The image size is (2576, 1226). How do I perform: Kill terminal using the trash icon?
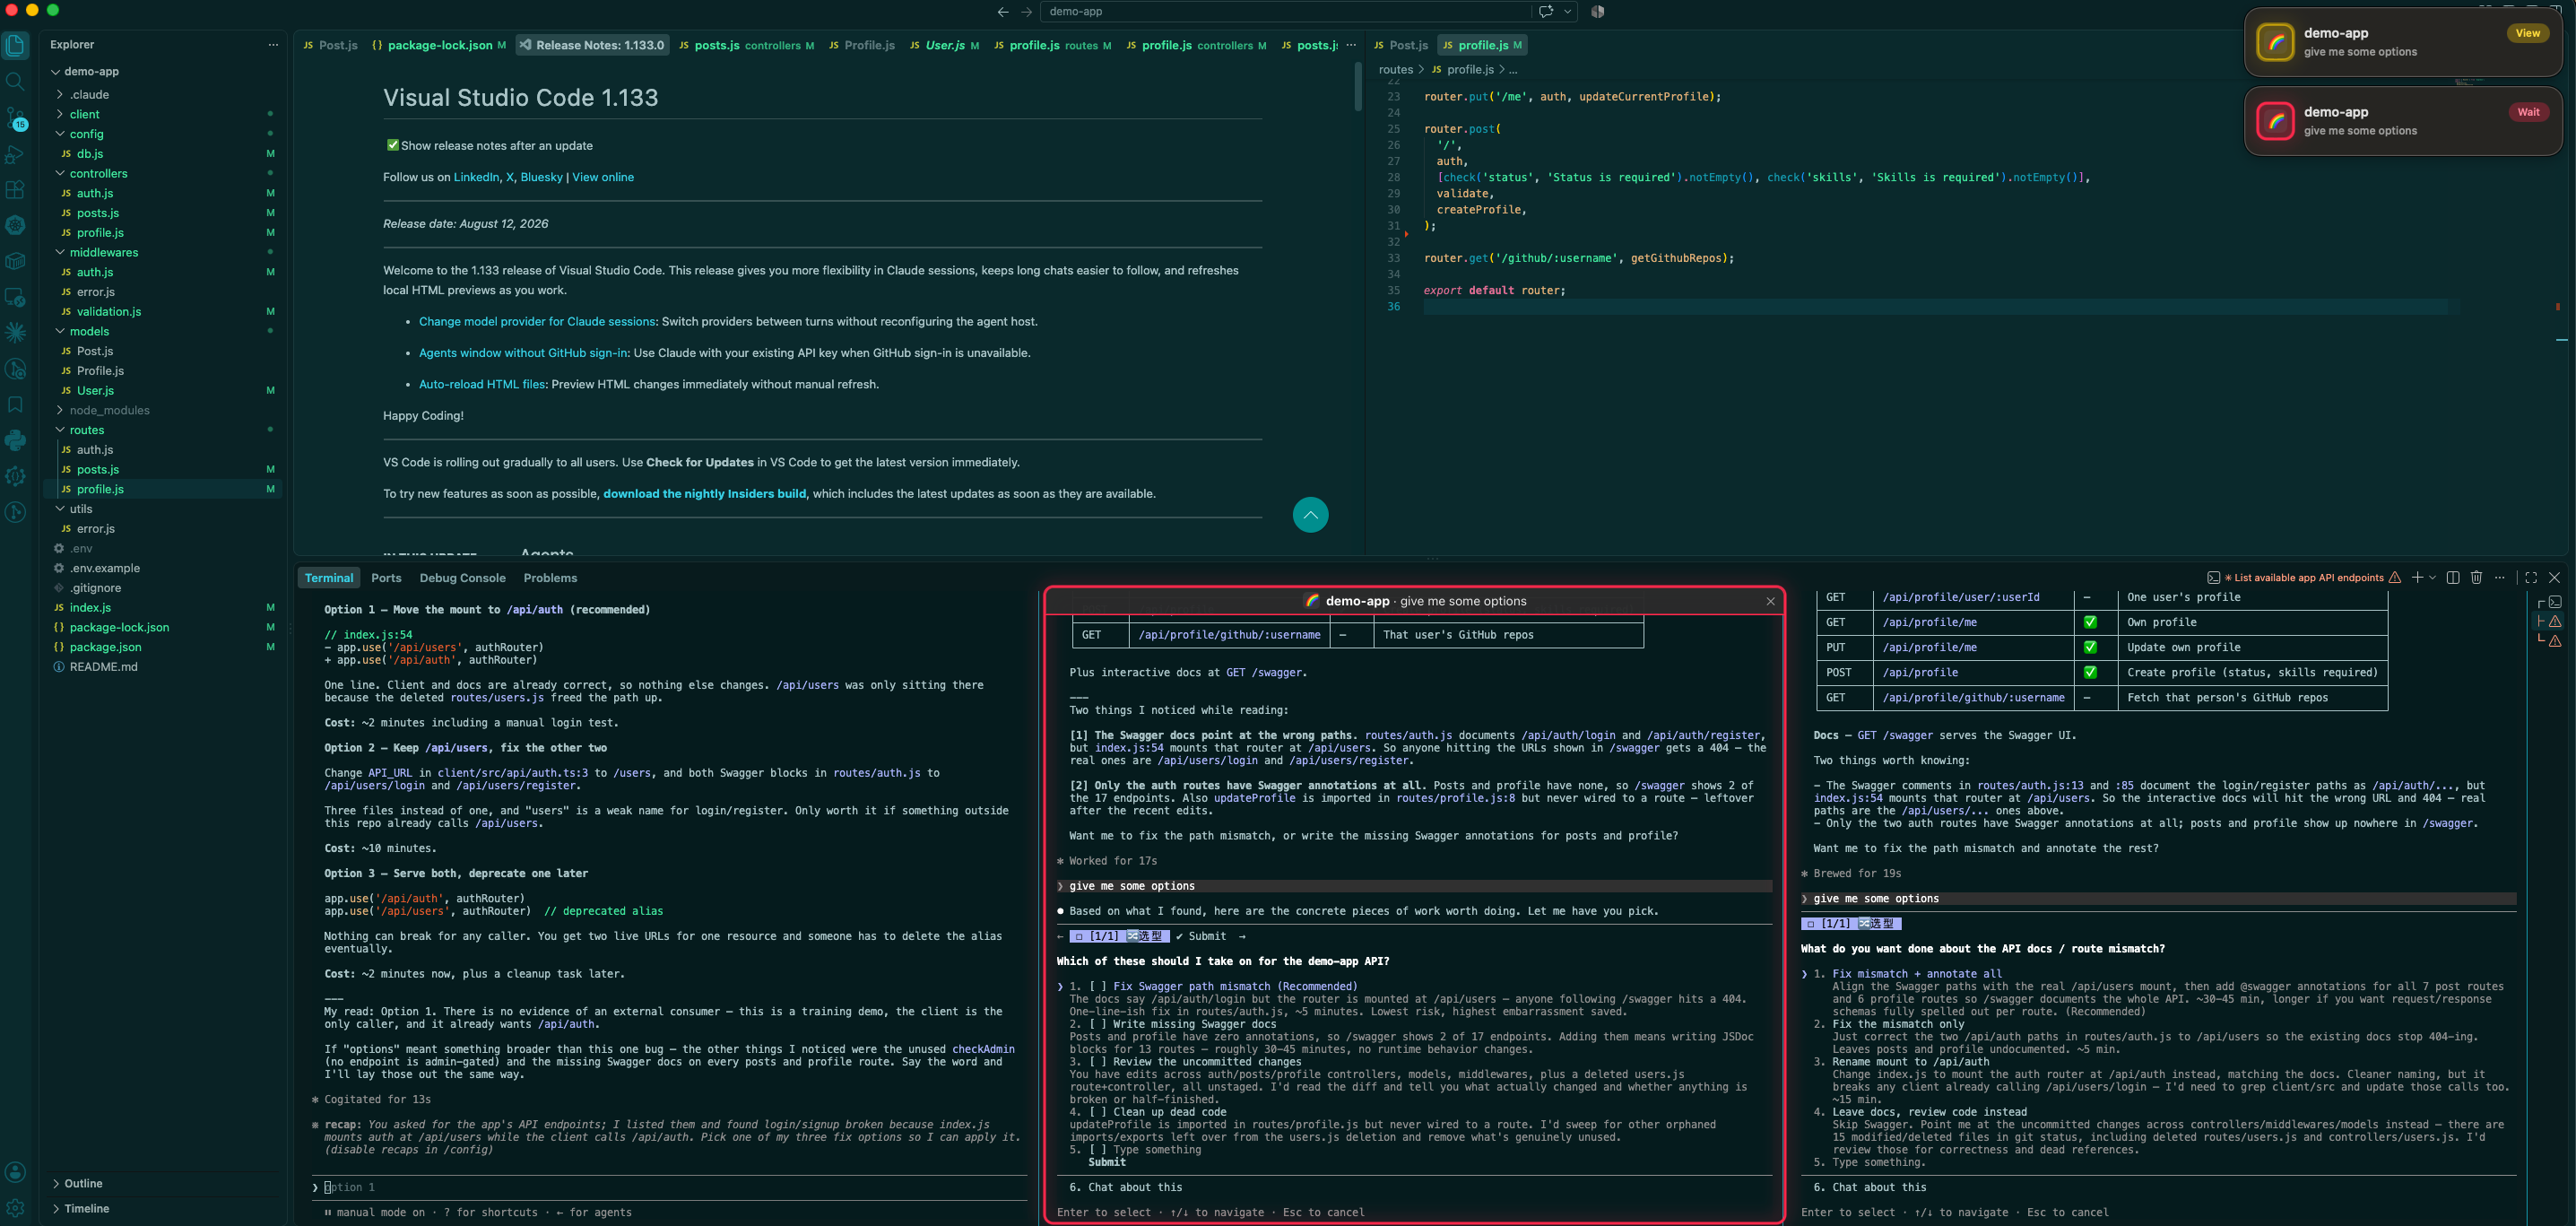[x=2476, y=577]
